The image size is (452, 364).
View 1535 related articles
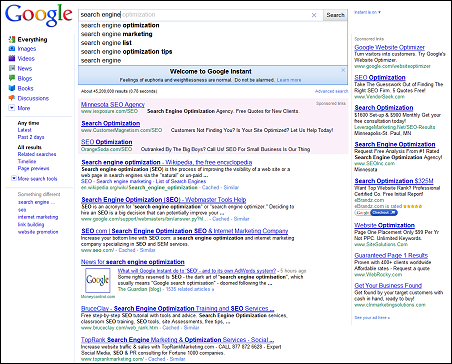[190, 289]
